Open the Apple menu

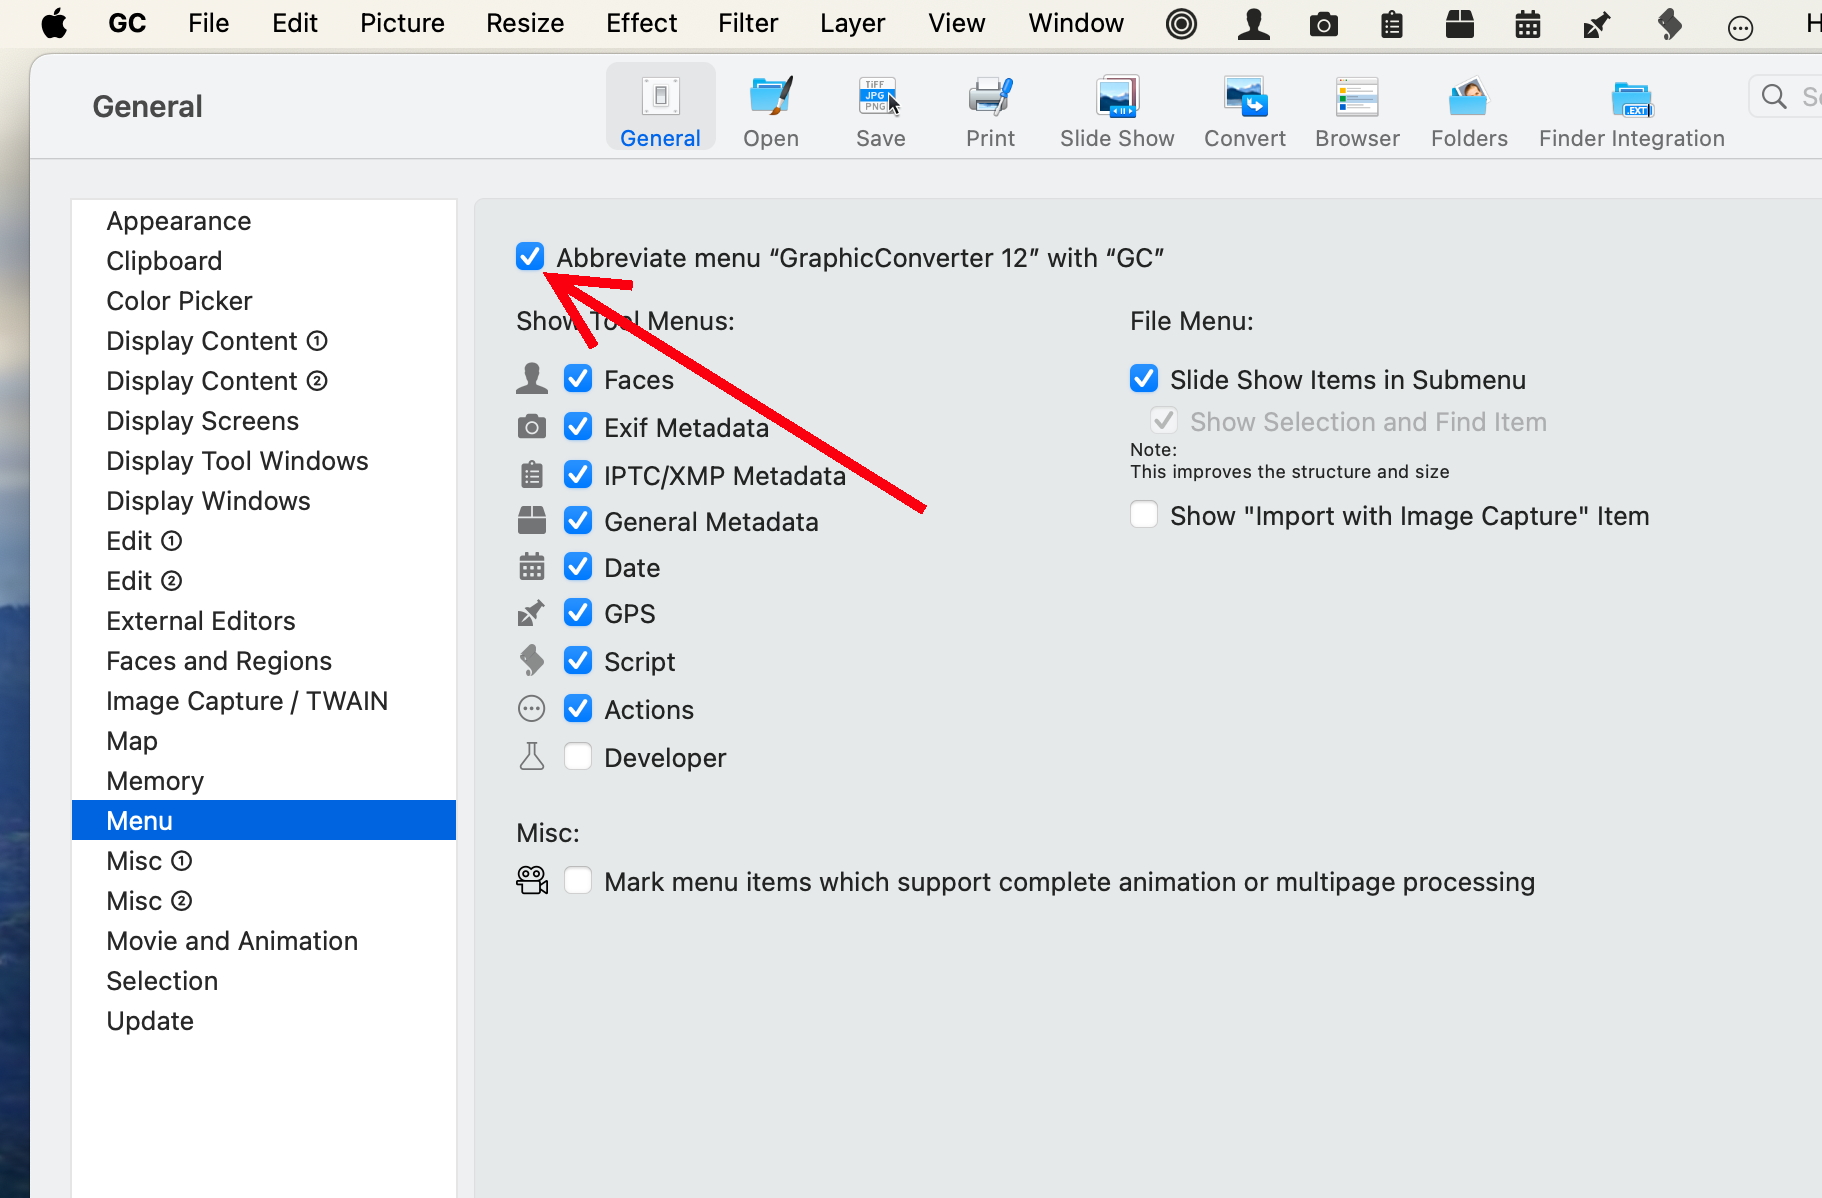54,23
